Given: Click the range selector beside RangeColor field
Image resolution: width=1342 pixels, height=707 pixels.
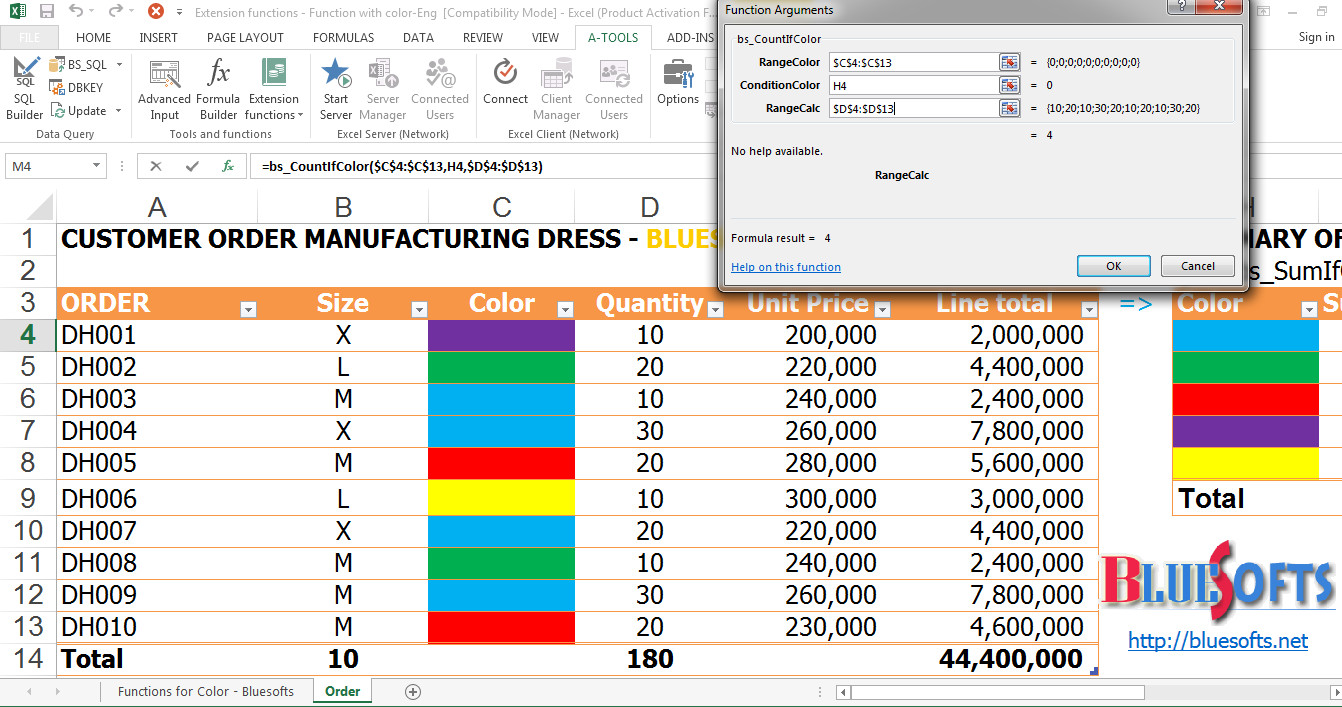Looking at the screenshot, I should [x=1009, y=62].
